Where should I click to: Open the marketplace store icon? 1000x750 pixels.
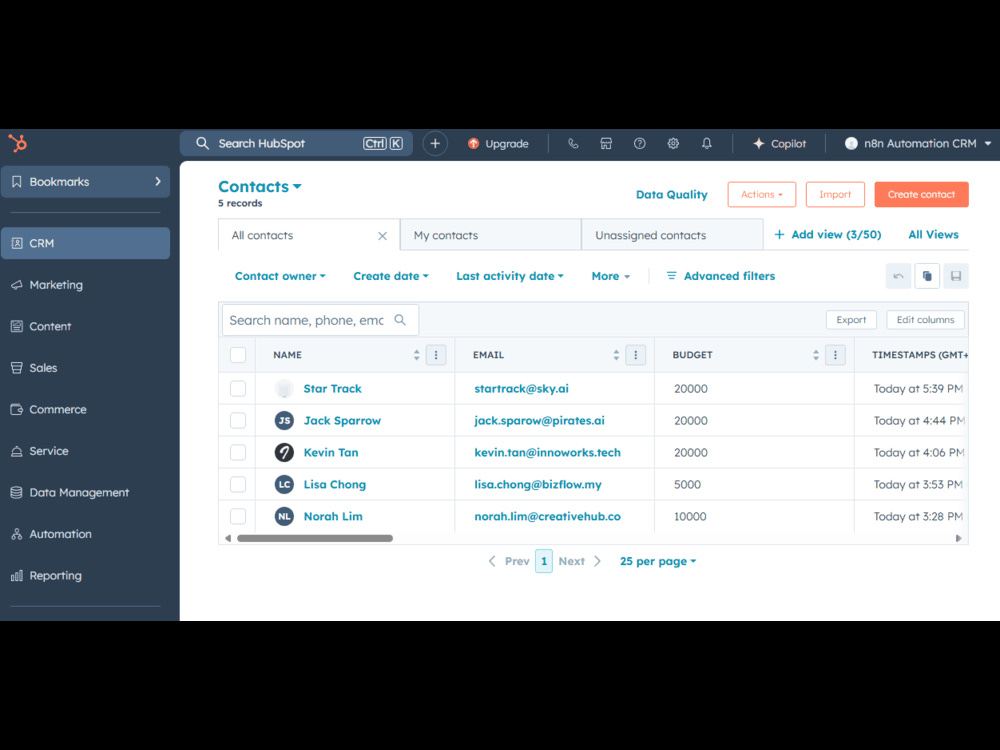click(x=606, y=143)
